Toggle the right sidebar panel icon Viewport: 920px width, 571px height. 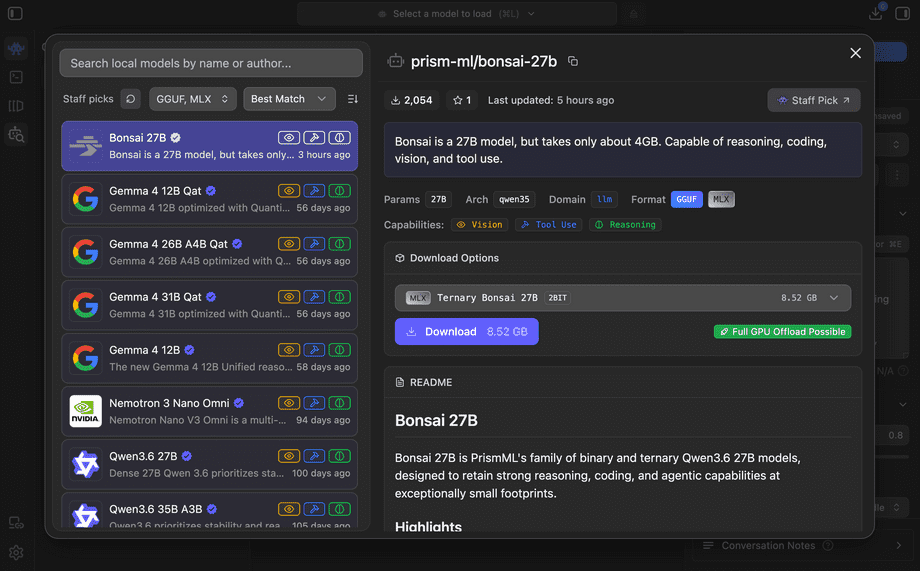point(902,13)
